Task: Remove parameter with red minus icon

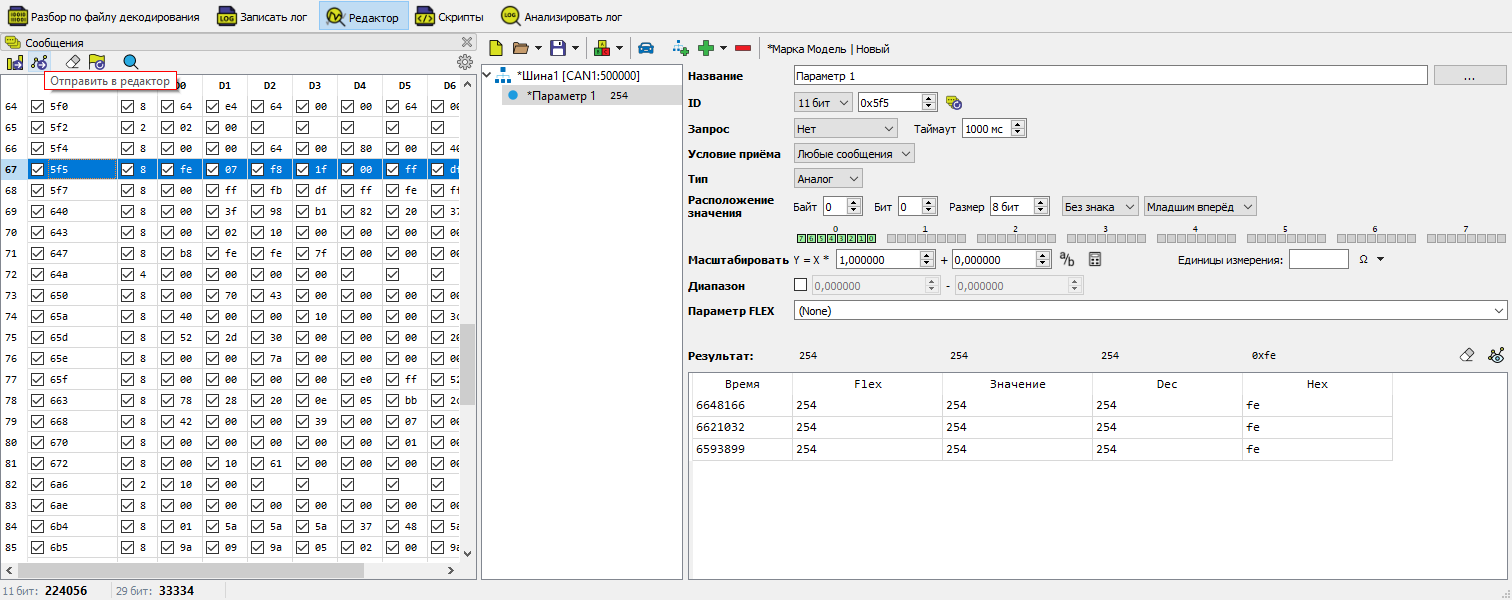Action: pos(743,48)
